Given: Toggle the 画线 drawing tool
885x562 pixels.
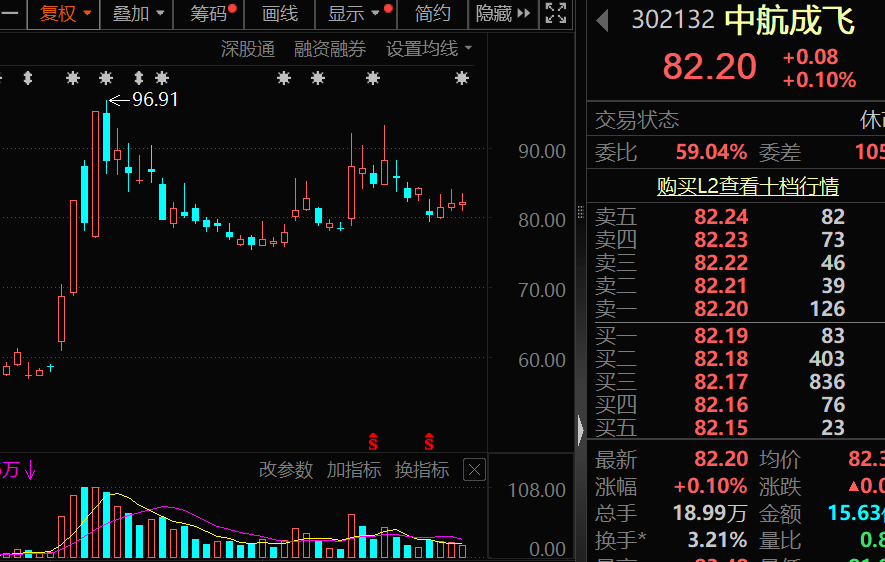Looking at the screenshot, I should [280, 14].
